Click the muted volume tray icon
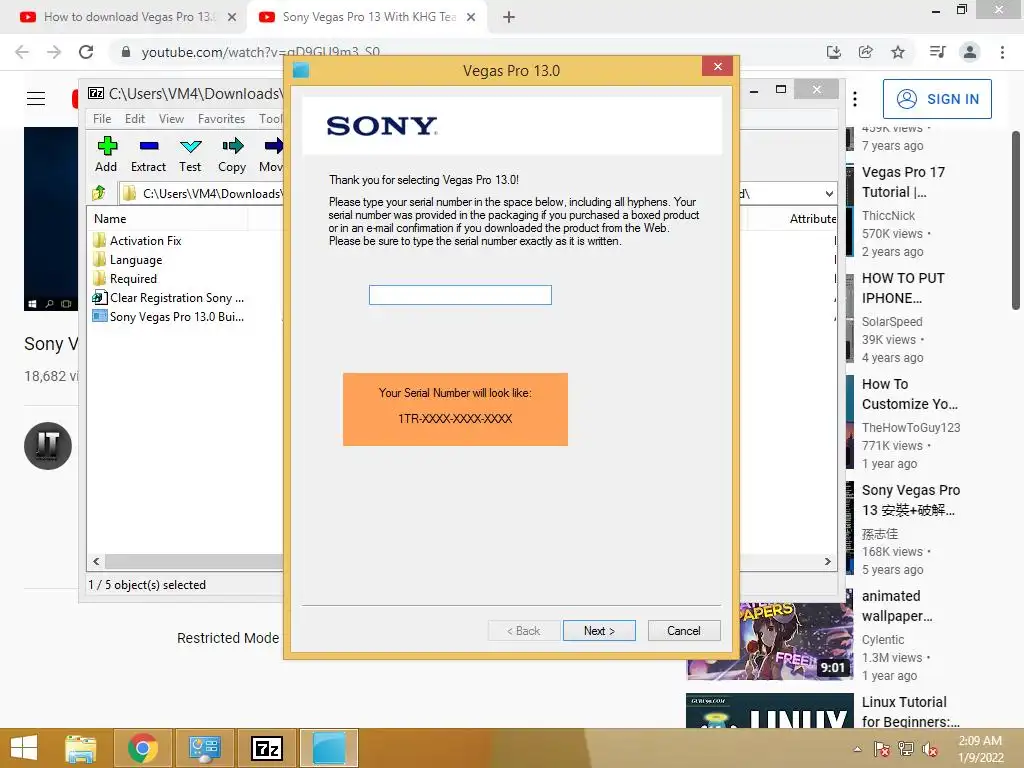Screen dimensions: 1024x768 tap(930, 749)
